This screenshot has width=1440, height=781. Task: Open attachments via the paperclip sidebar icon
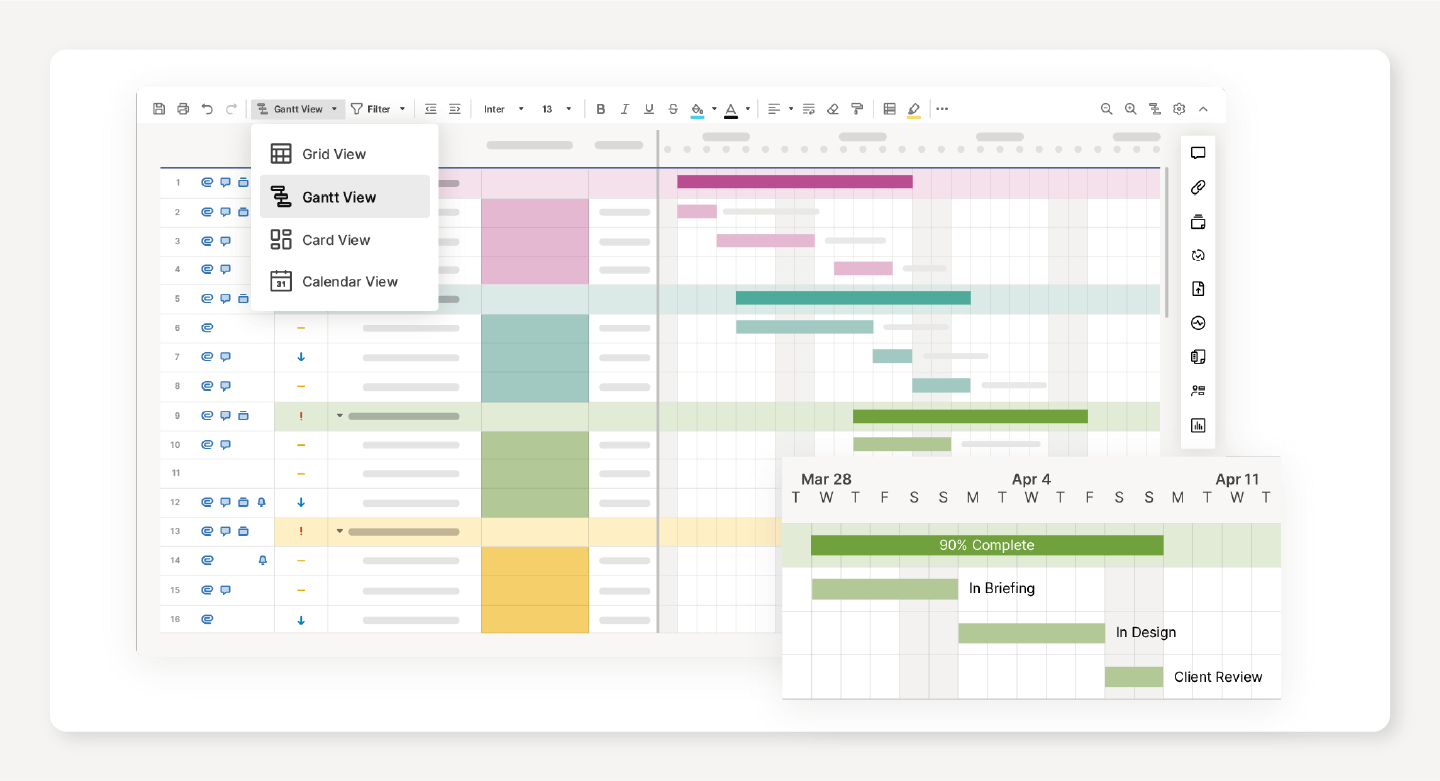[1198, 187]
